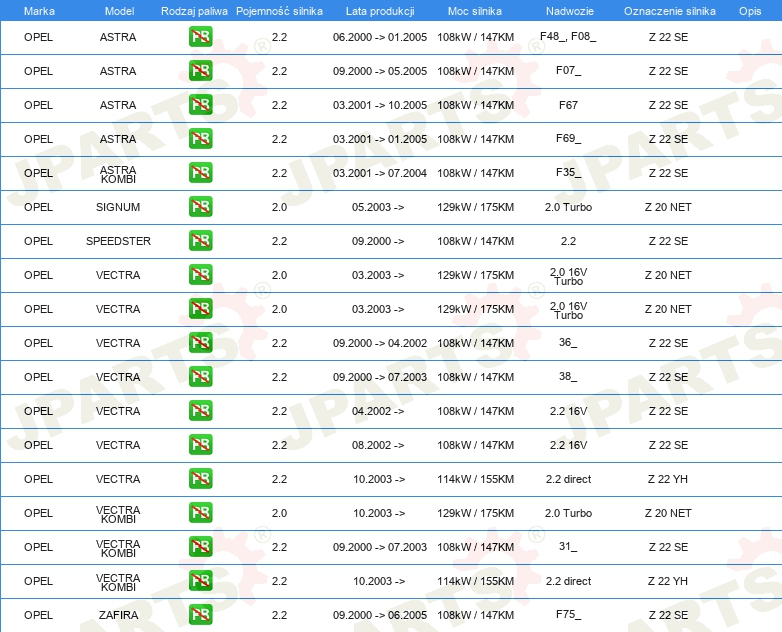
Task: Click body code F35_
Action: (x=569, y=173)
